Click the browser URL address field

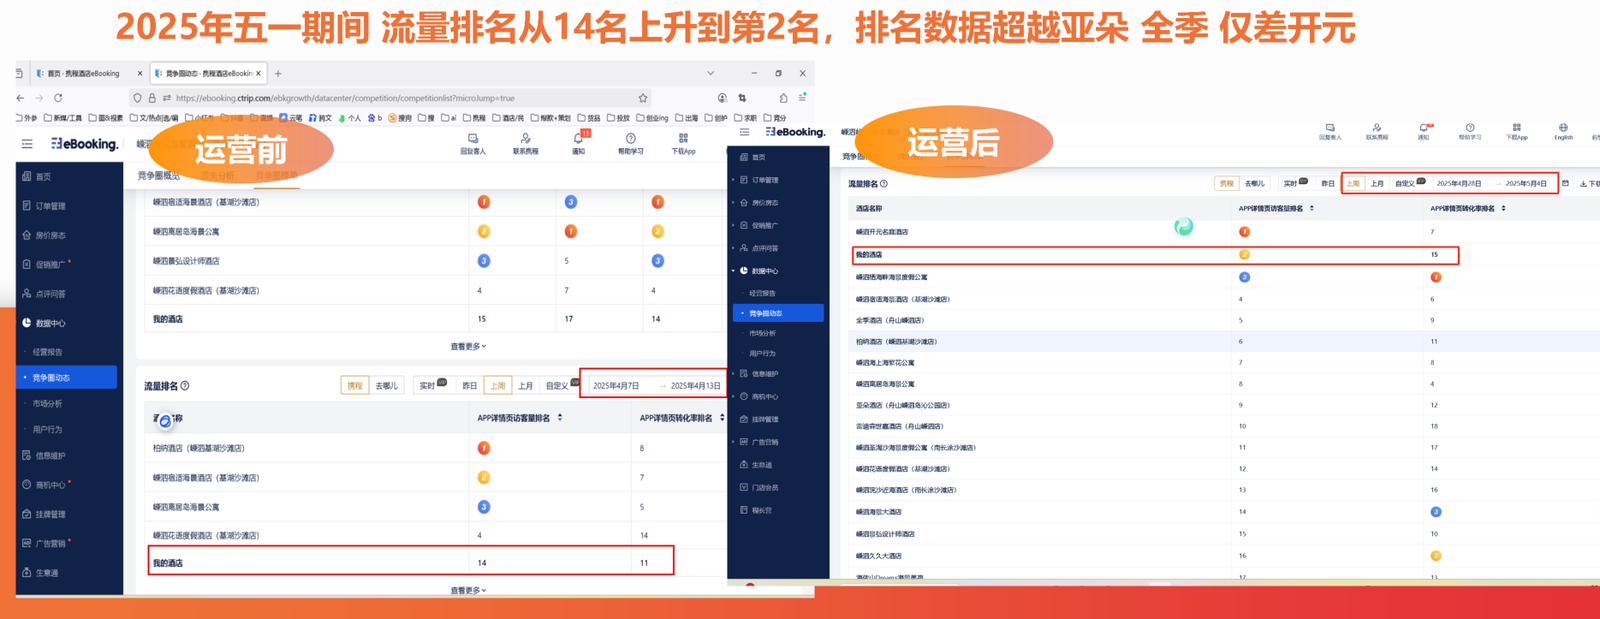pos(400,98)
